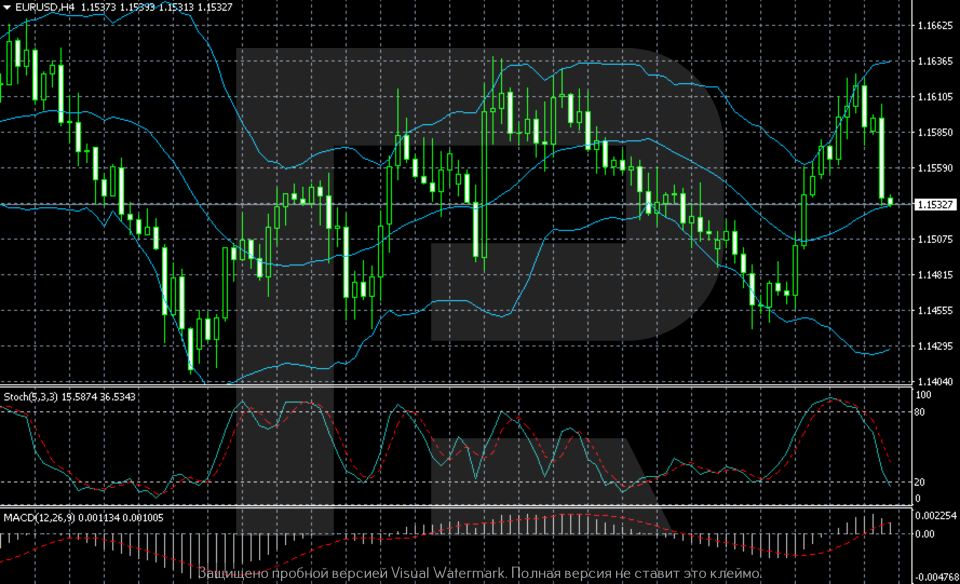Click the Visual Watermark notice text at bottom
The height and width of the screenshot is (584, 960).
(x=480, y=573)
